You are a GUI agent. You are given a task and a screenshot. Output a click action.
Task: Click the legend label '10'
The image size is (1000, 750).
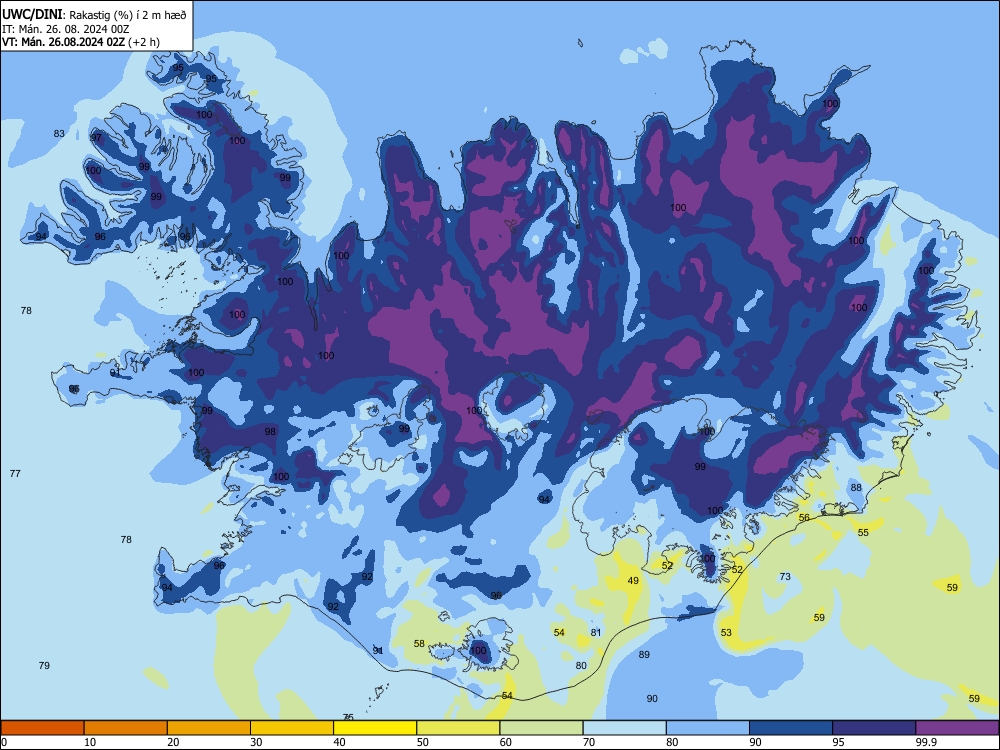[x=90, y=742]
